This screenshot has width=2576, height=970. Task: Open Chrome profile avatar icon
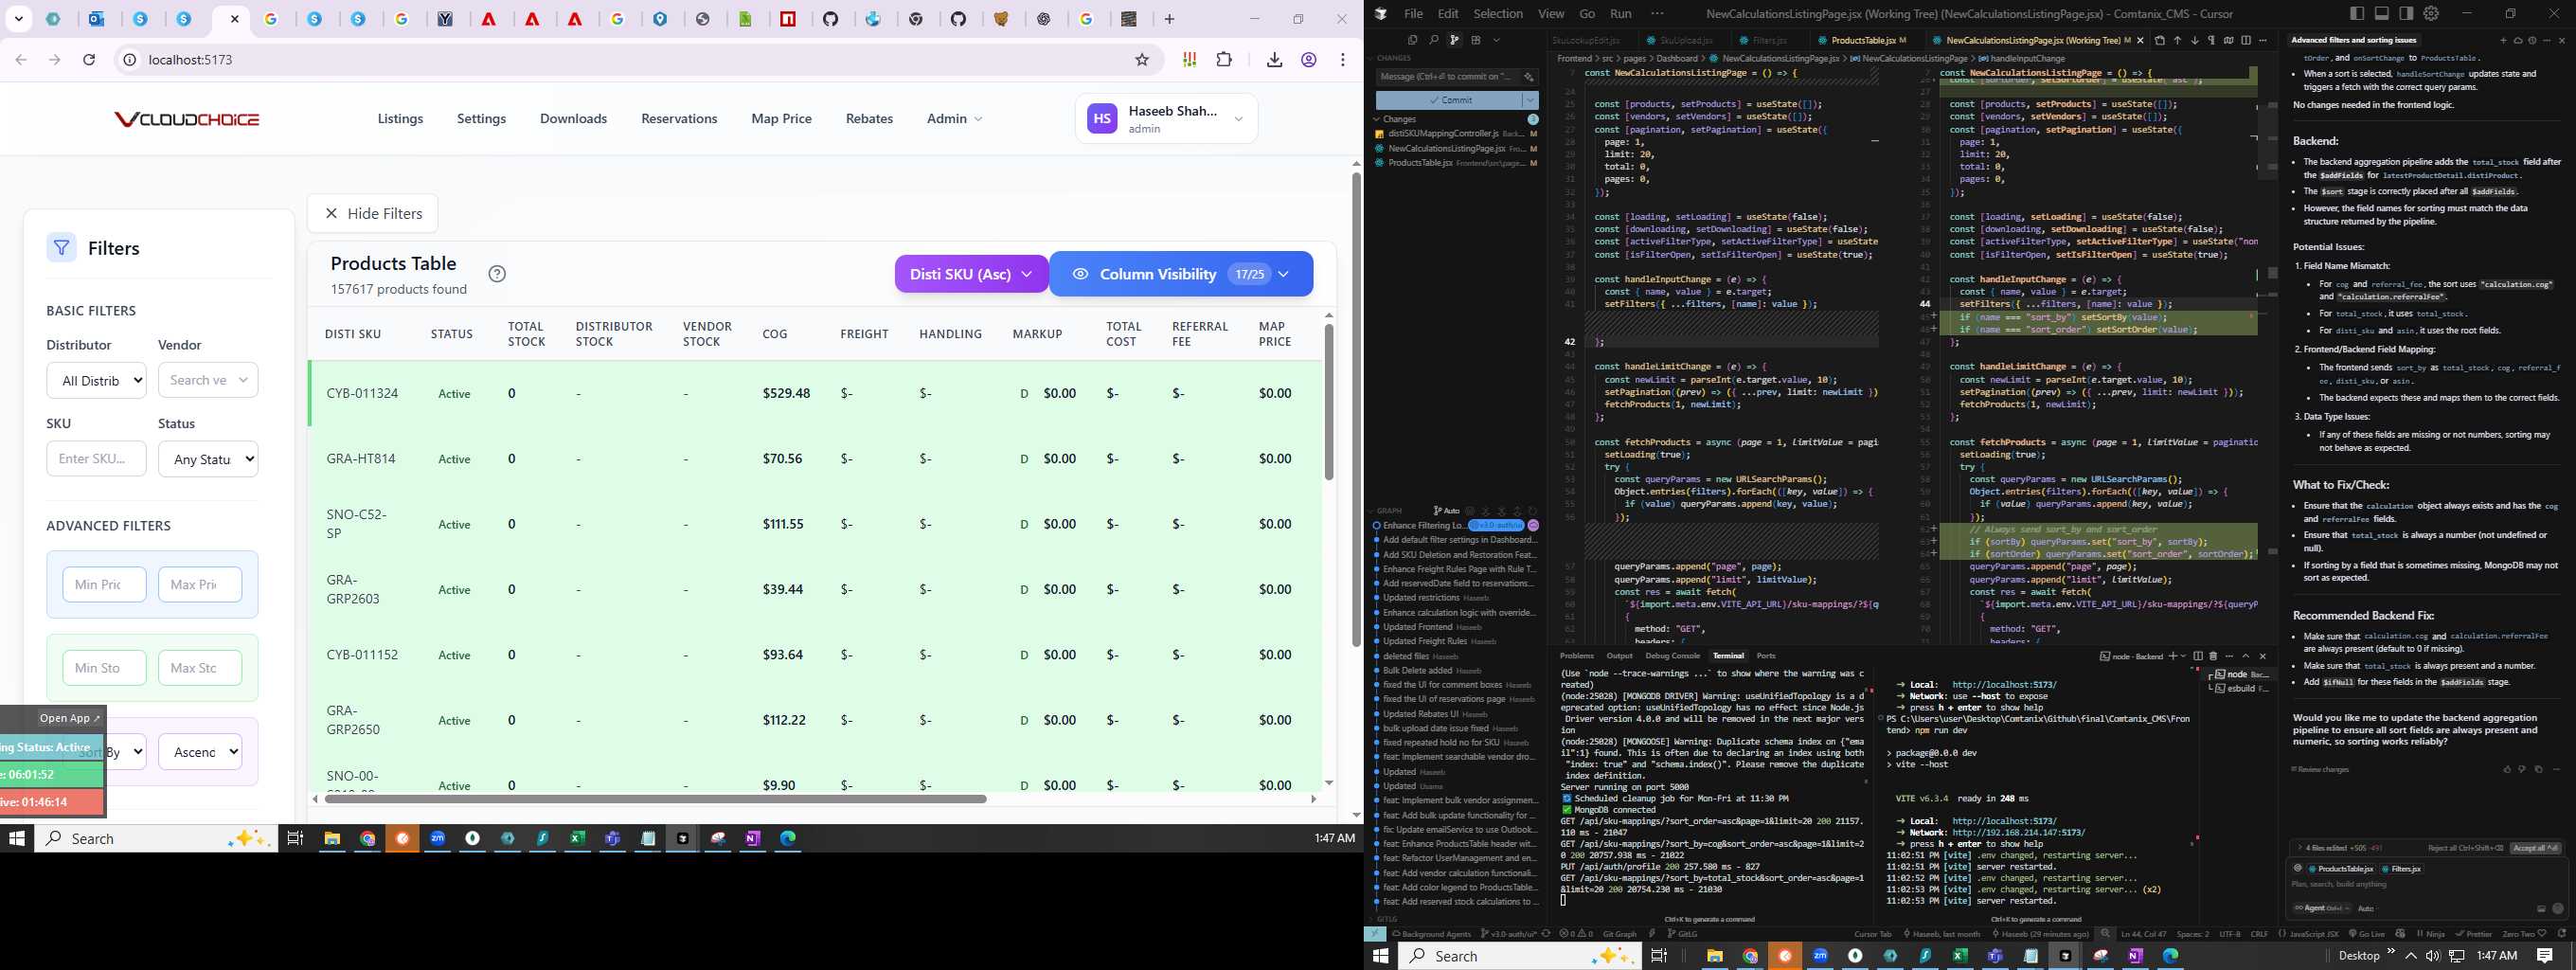1308,60
